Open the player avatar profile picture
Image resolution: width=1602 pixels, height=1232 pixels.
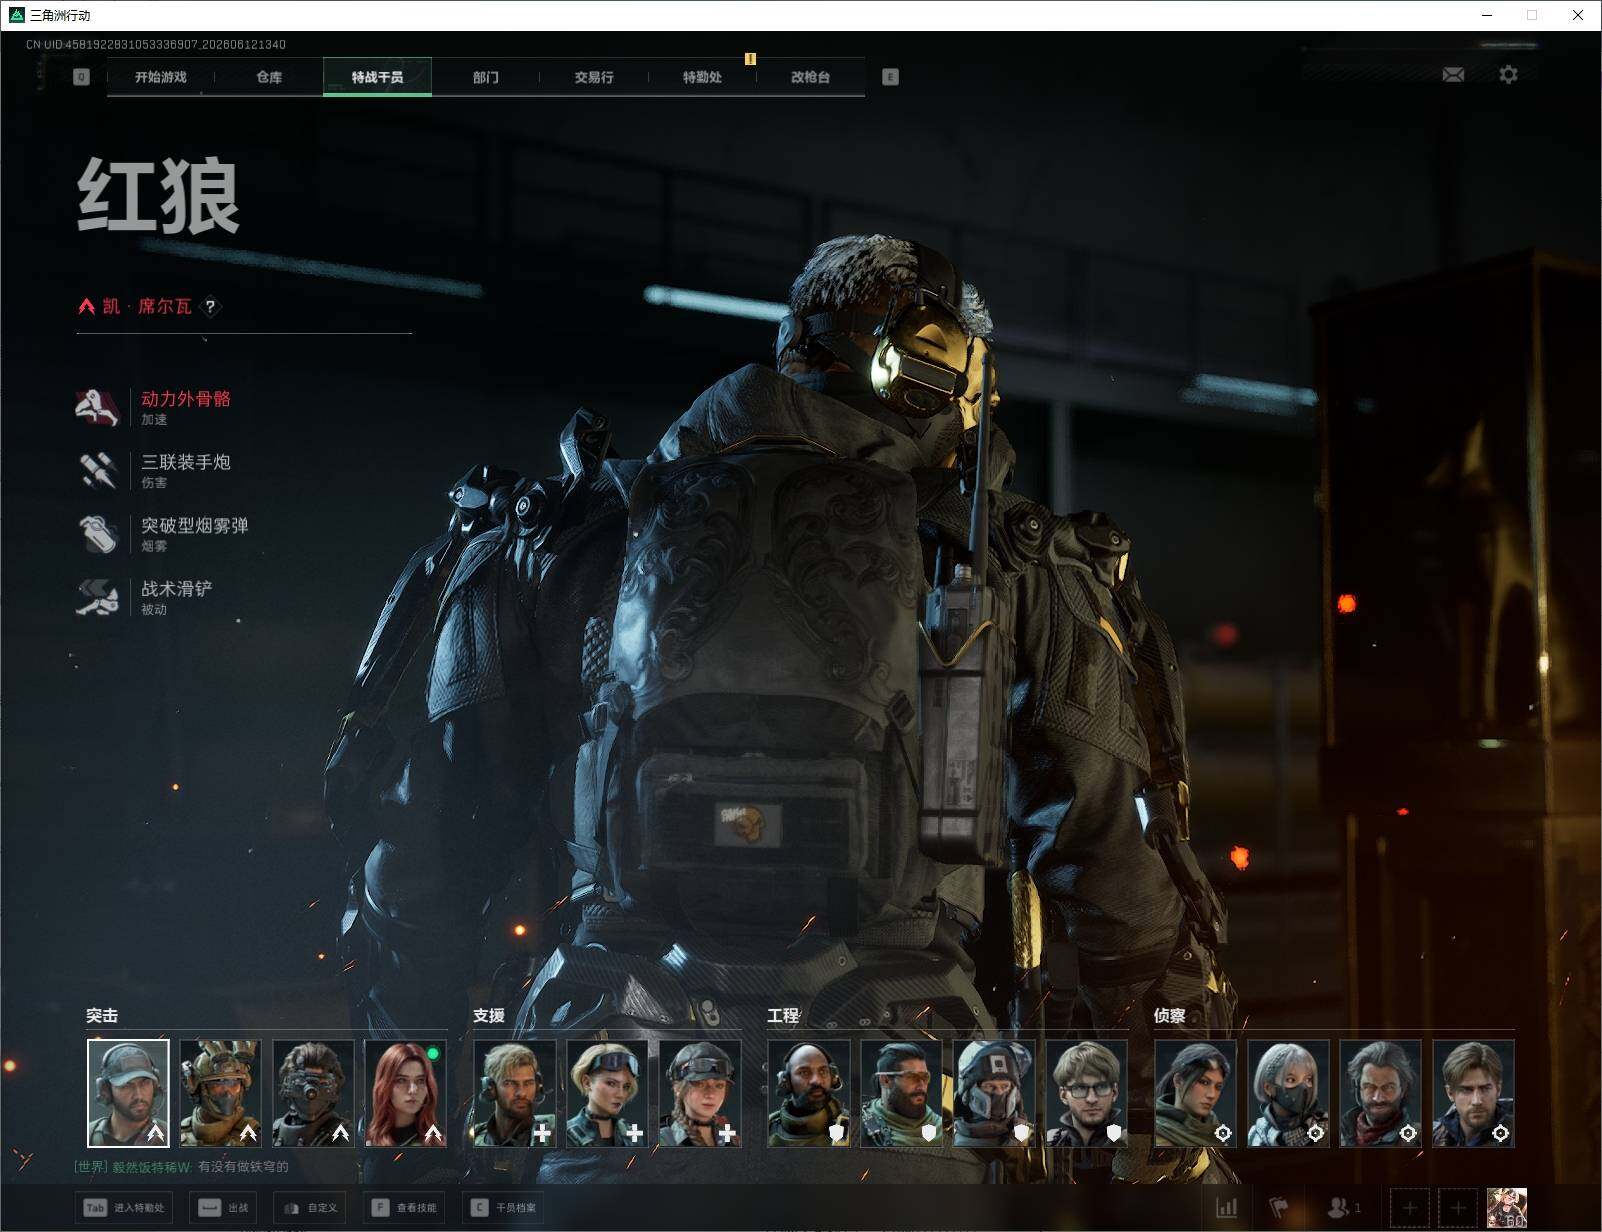[x=1506, y=1208]
